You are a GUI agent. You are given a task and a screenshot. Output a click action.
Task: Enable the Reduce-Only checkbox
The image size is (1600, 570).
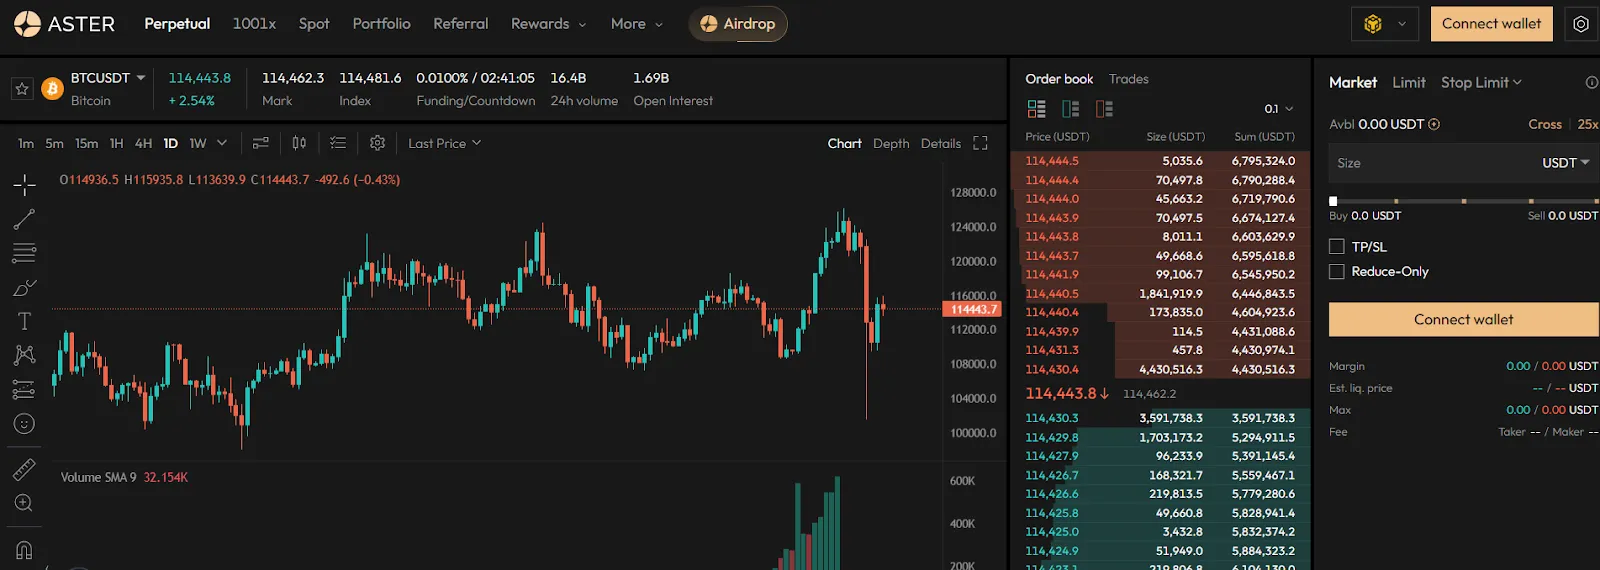pyautogui.click(x=1336, y=271)
